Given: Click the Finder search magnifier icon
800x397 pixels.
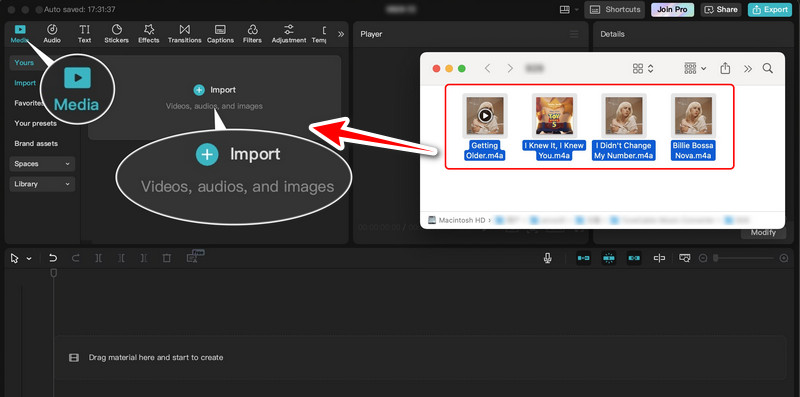Looking at the screenshot, I should (767, 68).
